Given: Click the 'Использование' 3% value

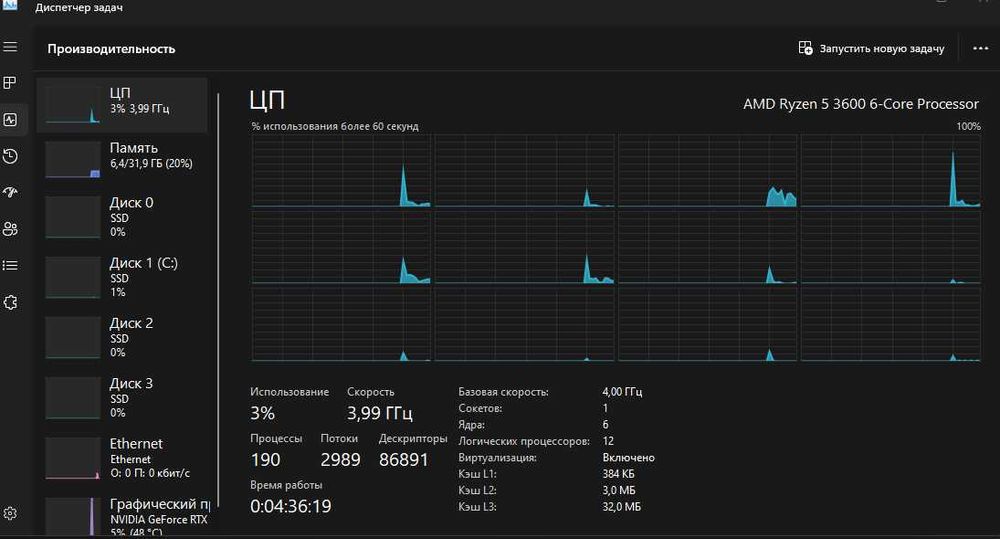Looking at the screenshot, I should [x=262, y=413].
